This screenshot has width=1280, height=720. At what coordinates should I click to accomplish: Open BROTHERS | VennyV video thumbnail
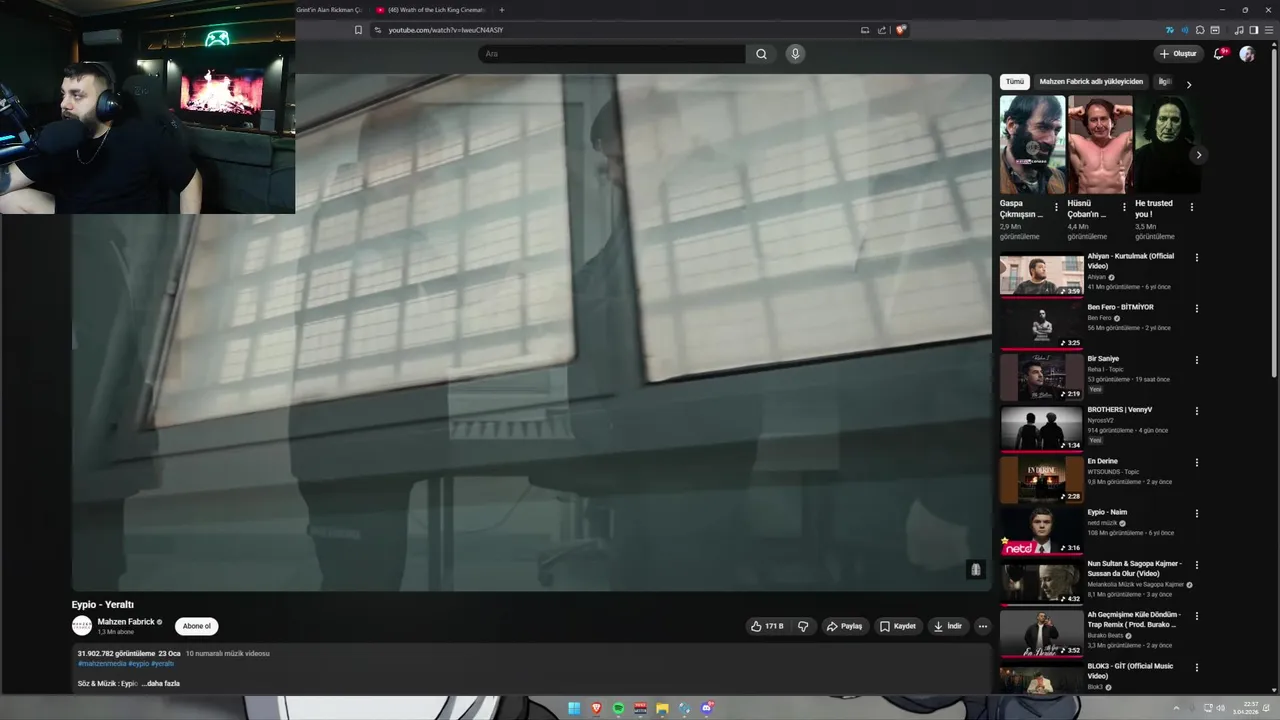click(x=1041, y=429)
